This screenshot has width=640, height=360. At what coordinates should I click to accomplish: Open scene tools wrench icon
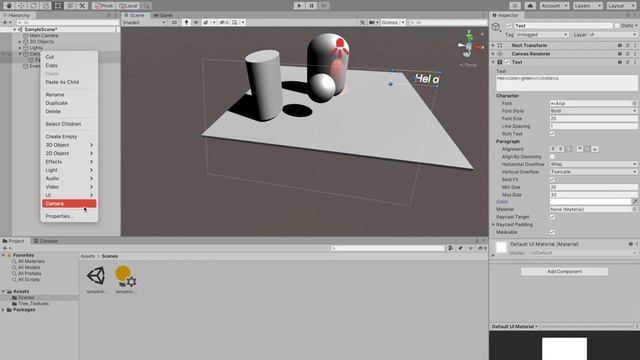coord(362,22)
